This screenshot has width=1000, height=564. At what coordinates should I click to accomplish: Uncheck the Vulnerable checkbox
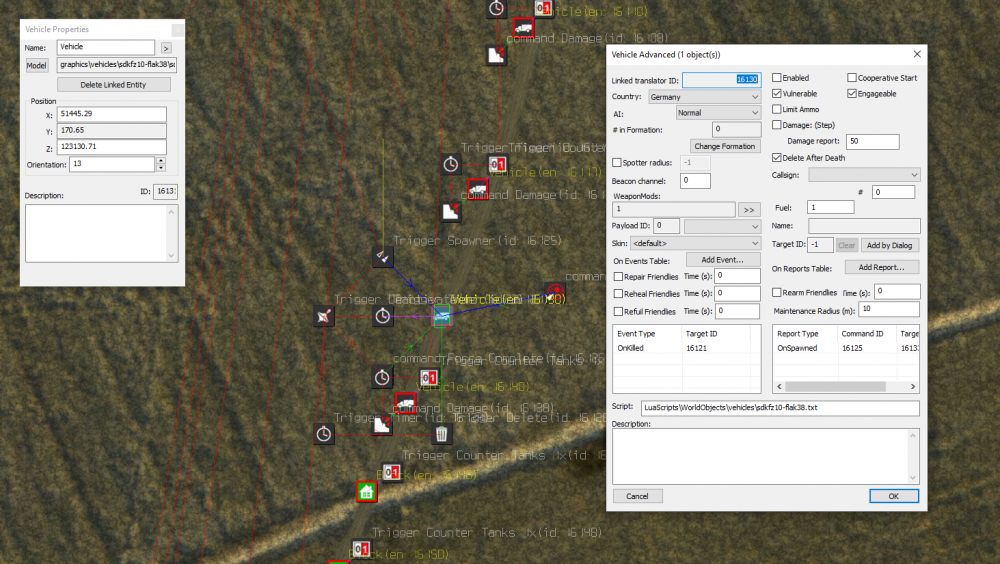point(777,94)
